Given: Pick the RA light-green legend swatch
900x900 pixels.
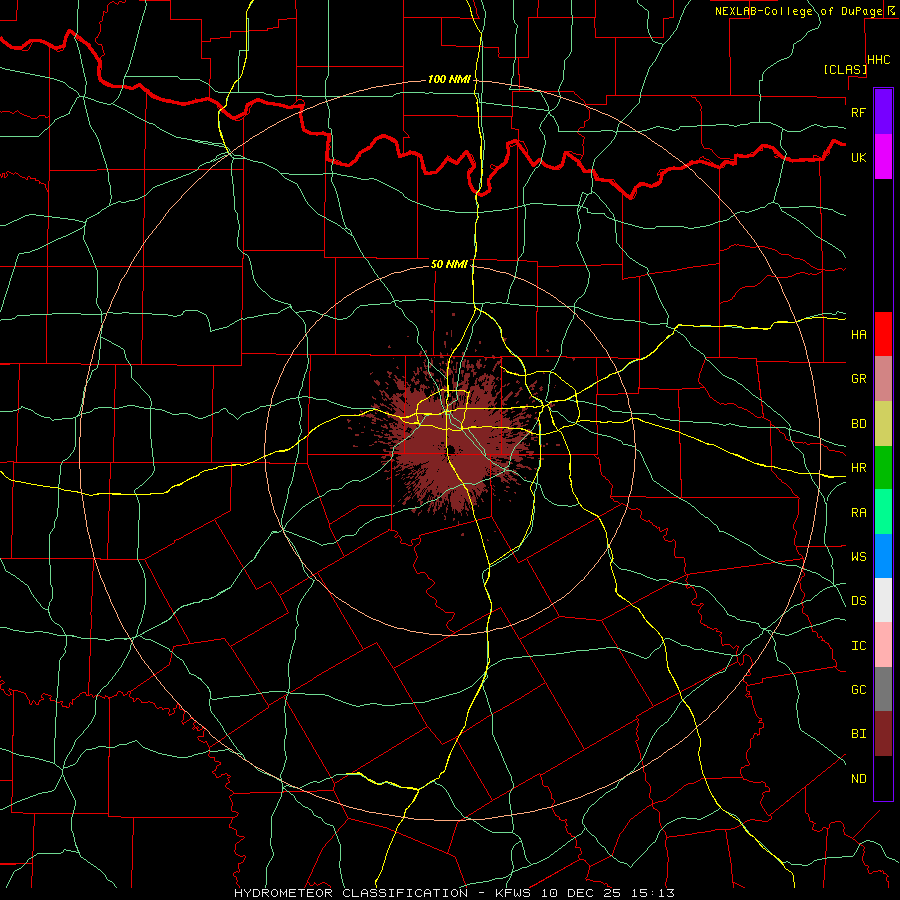Looking at the screenshot, I should (883, 512).
